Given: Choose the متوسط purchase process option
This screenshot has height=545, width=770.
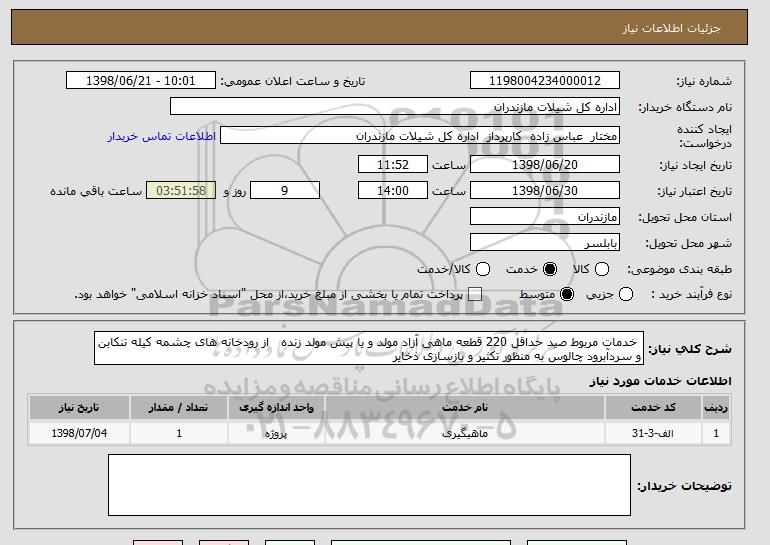Looking at the screenshot, I should pos(567,294).
